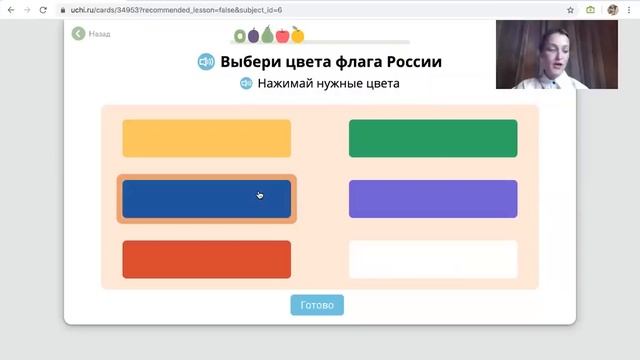Click the lesson progress bar
640x360 pixels.
[x=320, y=42]
